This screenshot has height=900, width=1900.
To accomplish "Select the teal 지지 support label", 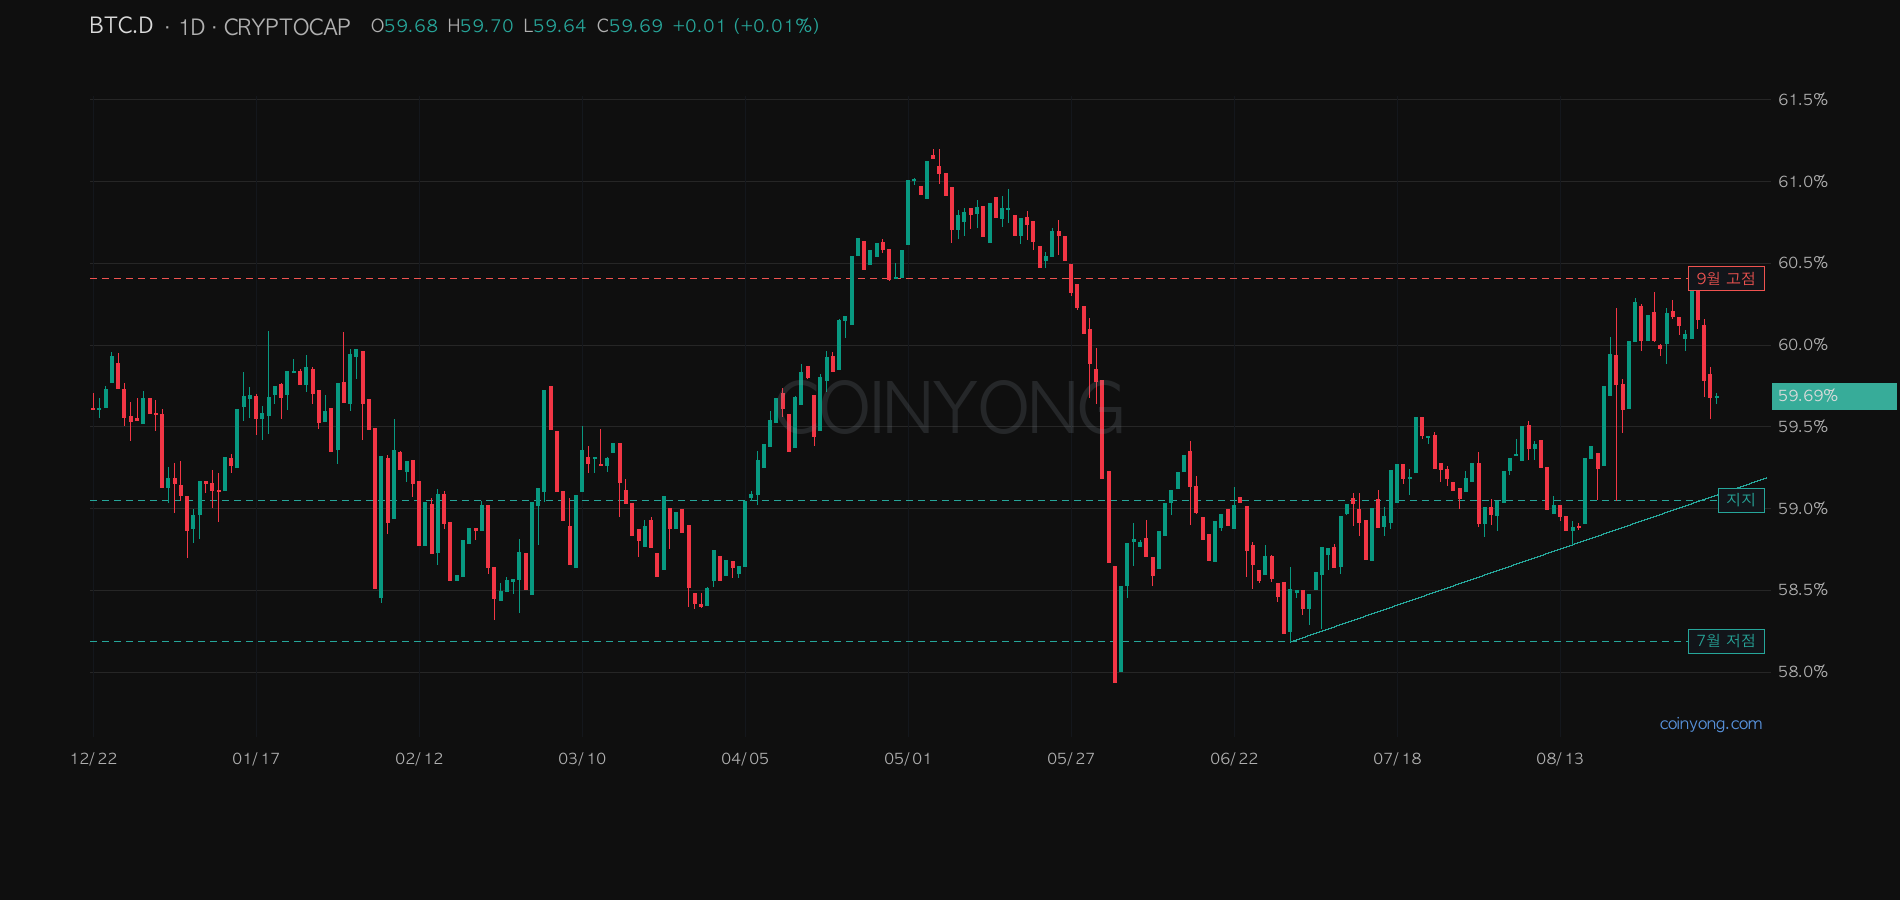I will click(x=1741, y=500).
